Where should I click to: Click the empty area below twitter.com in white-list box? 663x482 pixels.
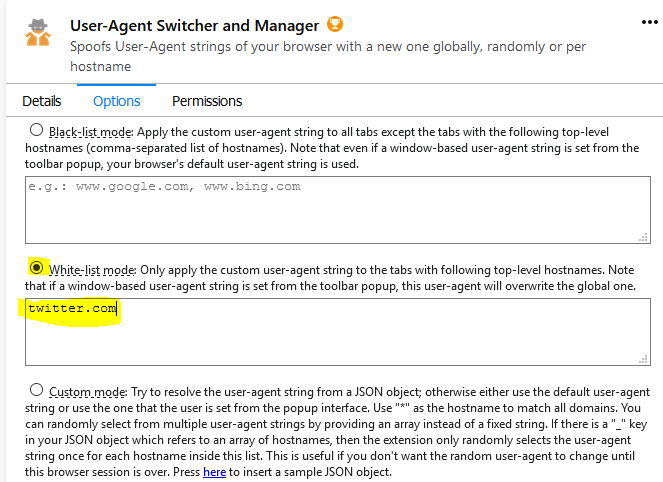coord(337,342)
